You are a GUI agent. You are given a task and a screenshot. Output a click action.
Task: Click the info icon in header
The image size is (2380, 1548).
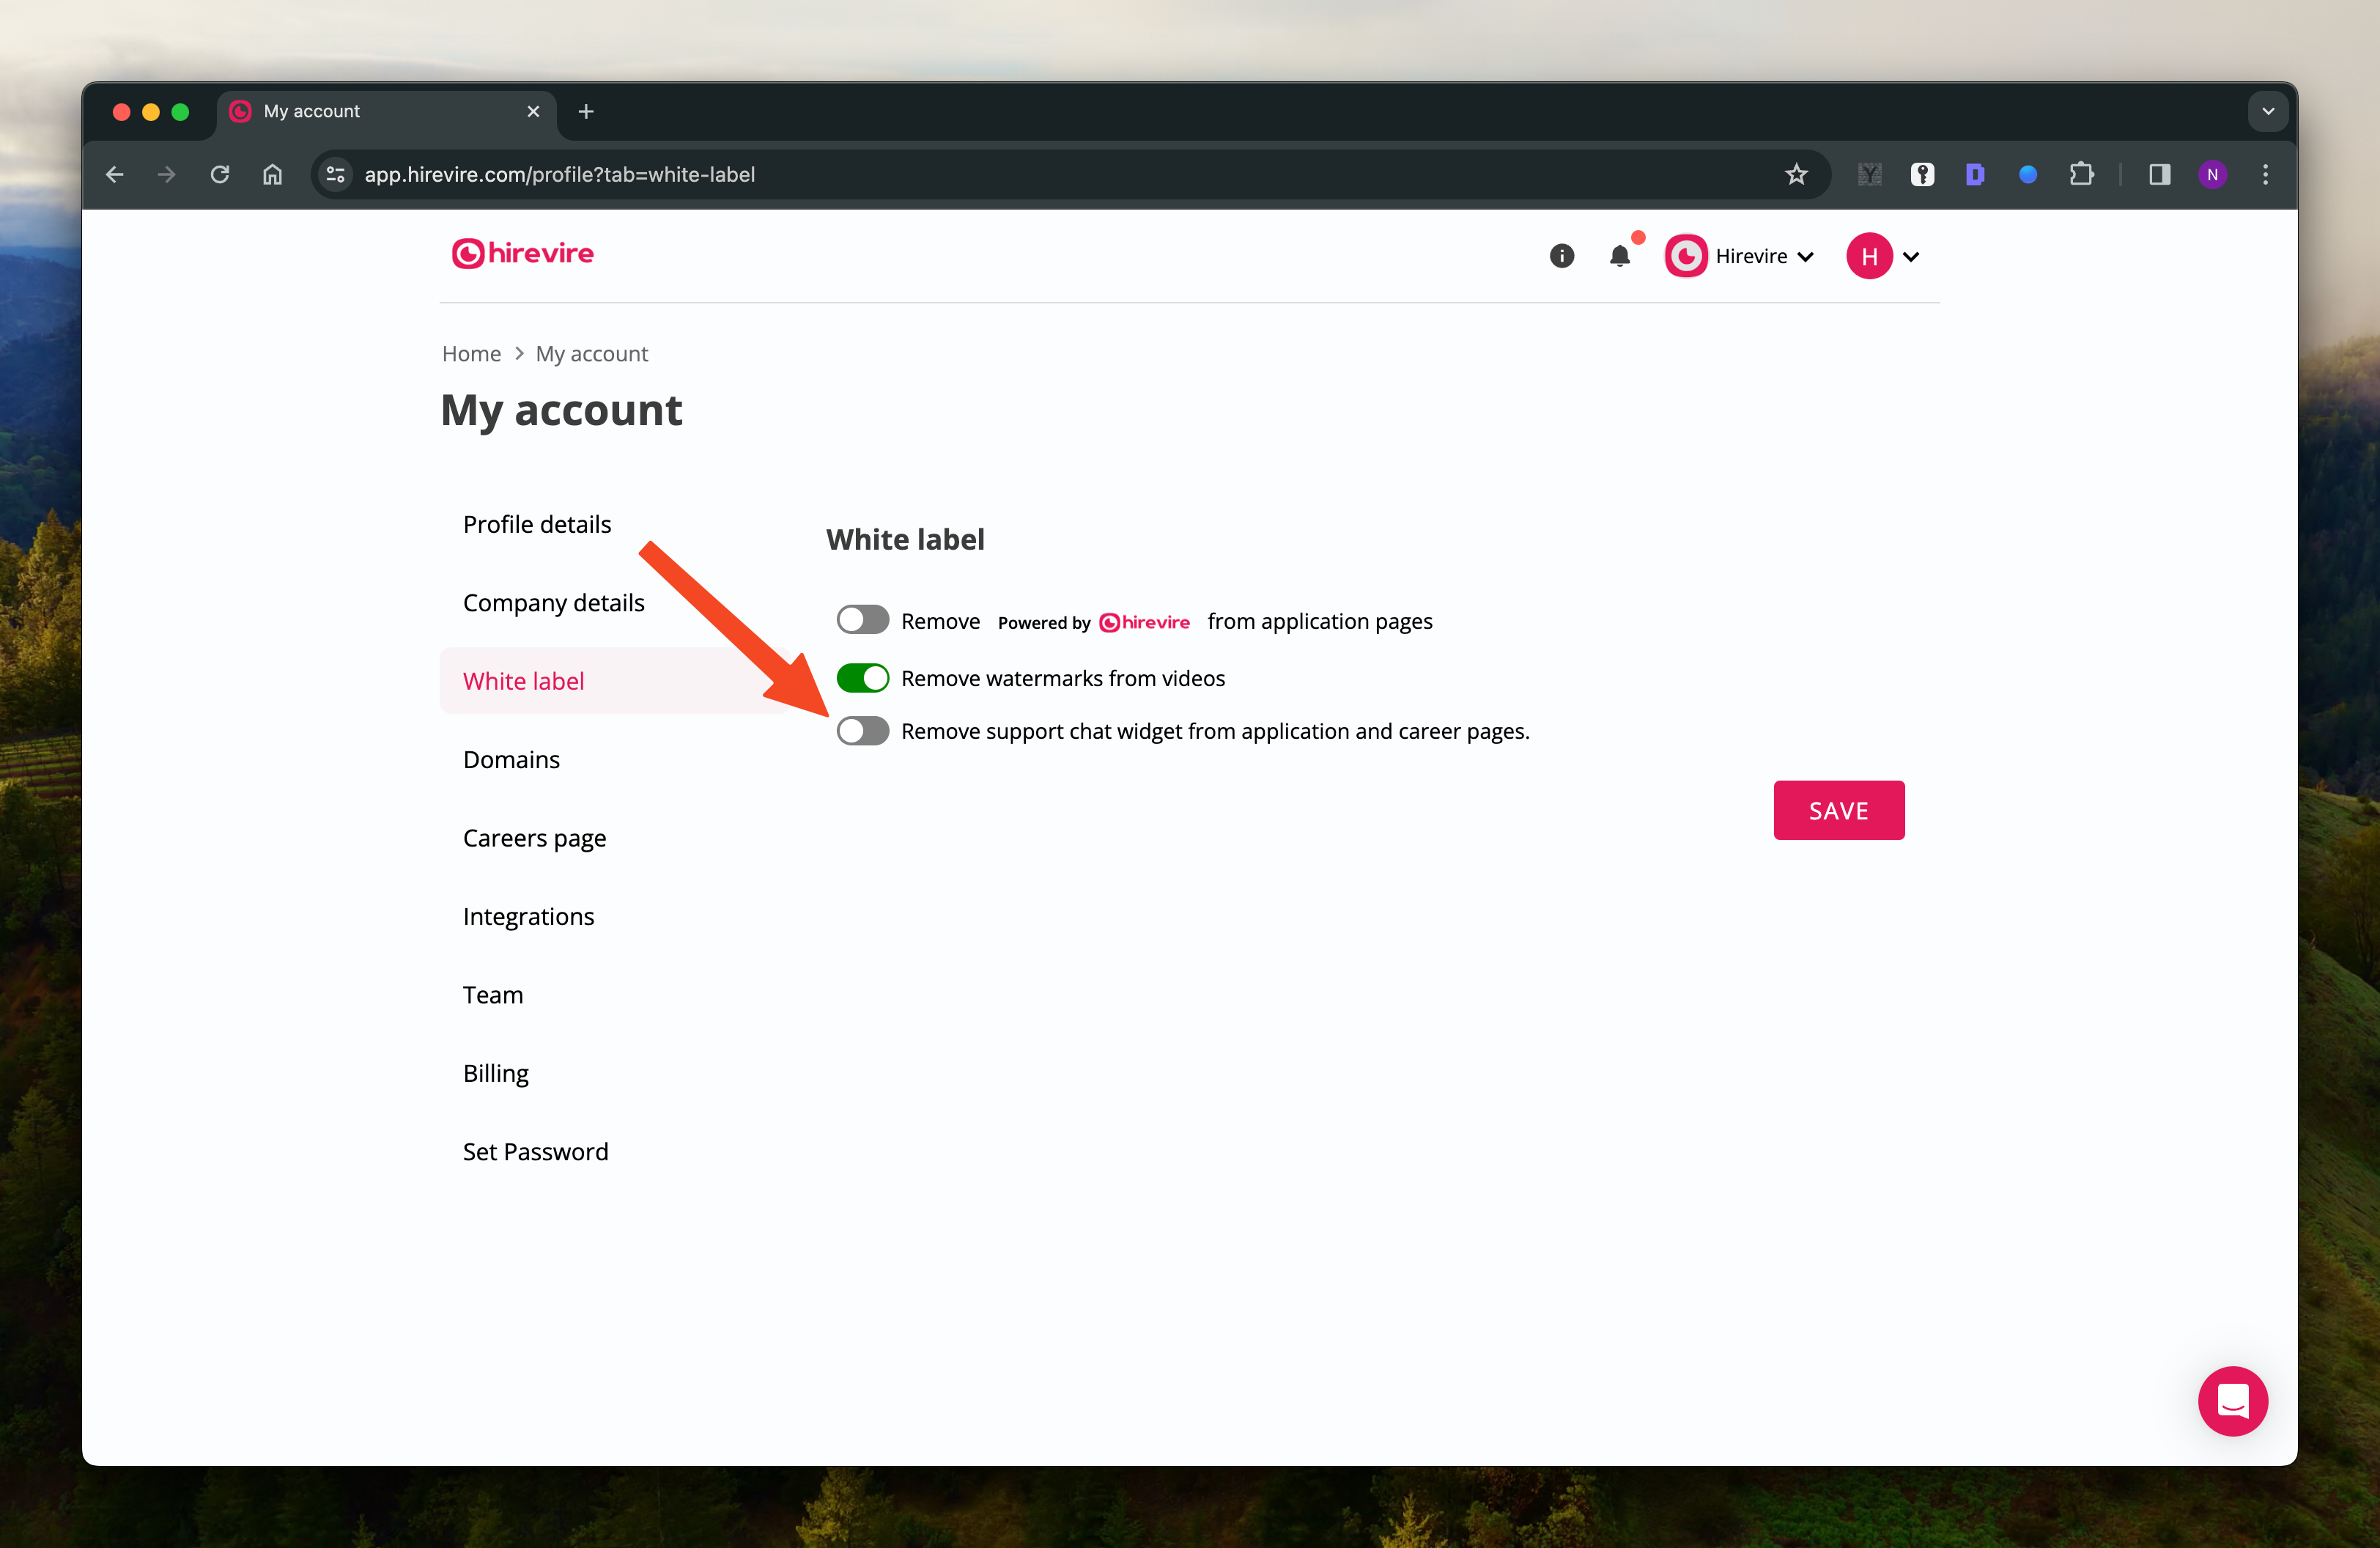pyautogui.click(x=1561, y=256)
